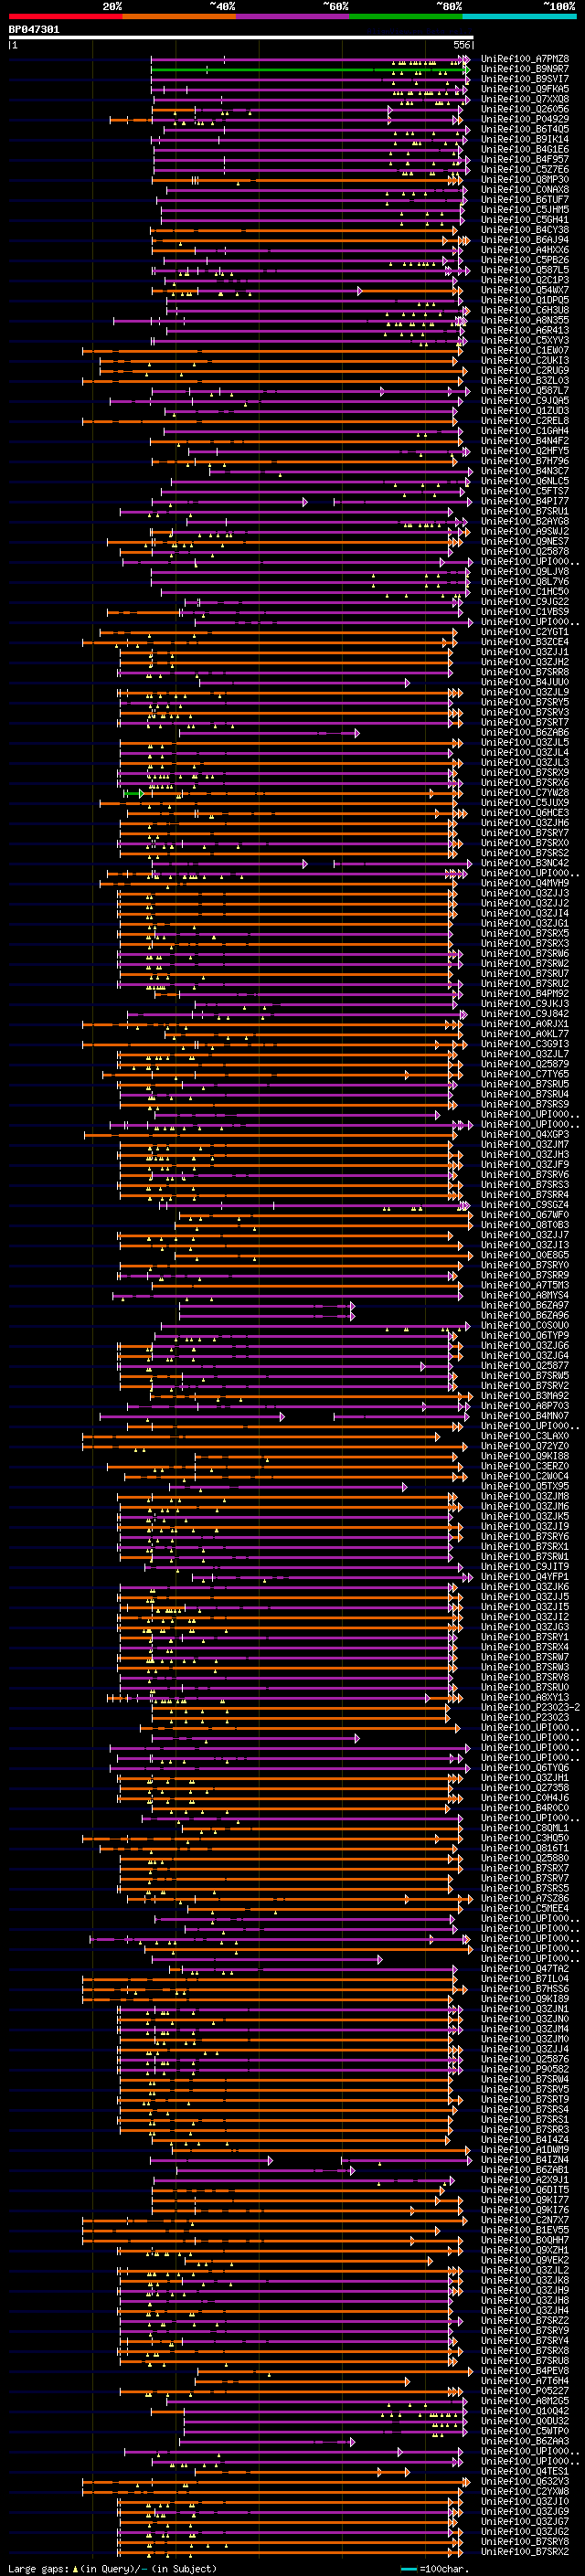Image resolution: width=585 pixels, height=2576 pixels.
Task: Click label UniRef100_C0S0U0
Action: pyautogui.click(x=525, y=1325)
